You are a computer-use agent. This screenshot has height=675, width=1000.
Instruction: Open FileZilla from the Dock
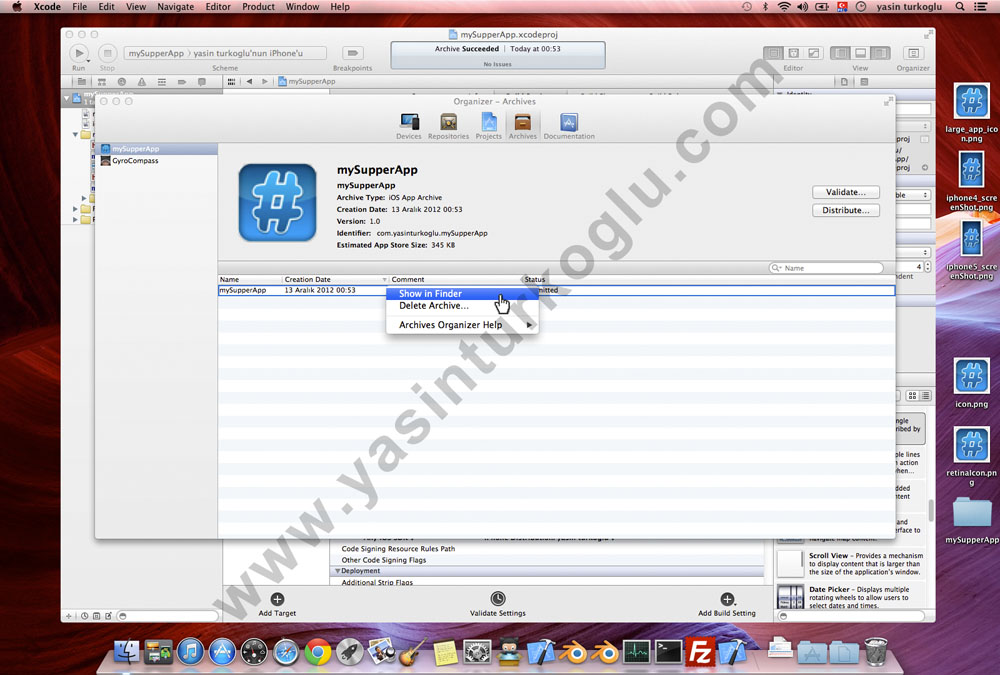tap(700, 652)
